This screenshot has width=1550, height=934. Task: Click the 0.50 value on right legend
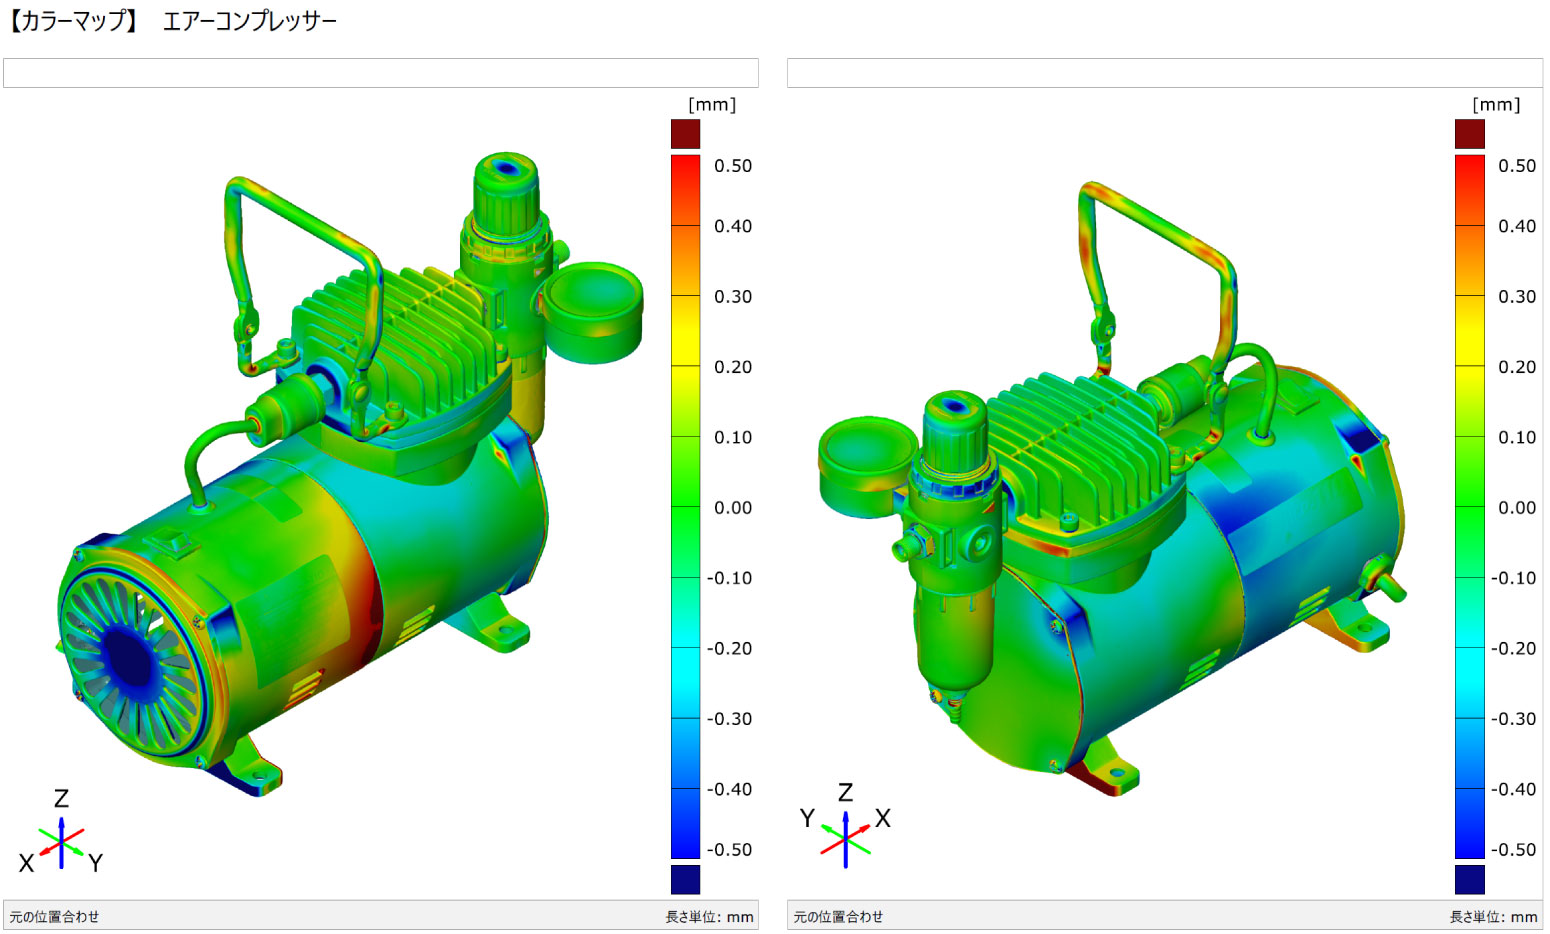click(1516, 166)
